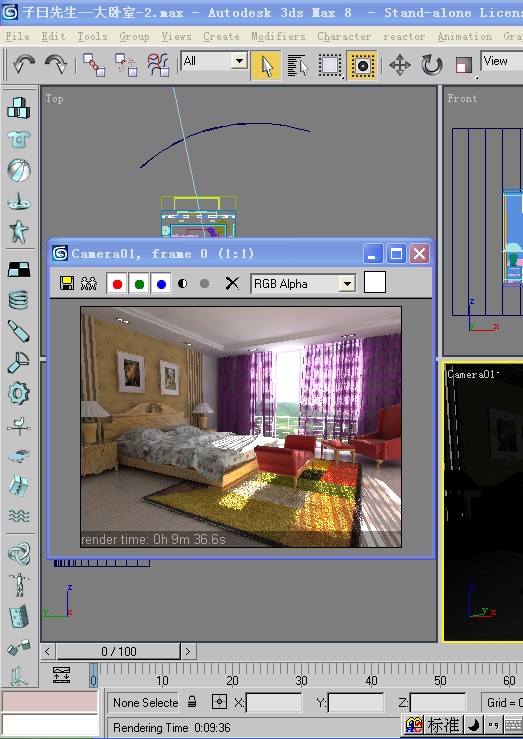Click the rendered bedroom image
The width and height of the screenshot is (523, 739).
pyautogui.click(x=241, y=427)
